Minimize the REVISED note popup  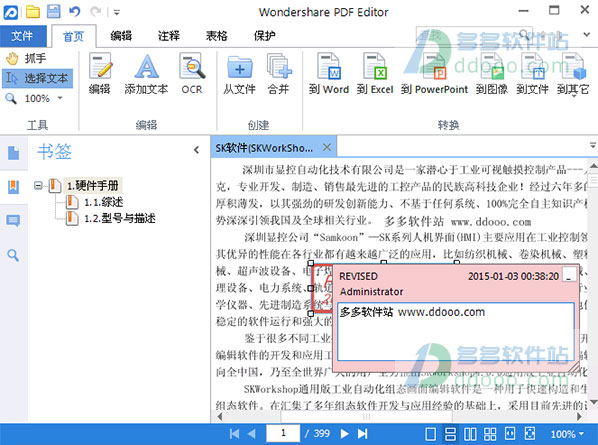(x=569, y=275)
